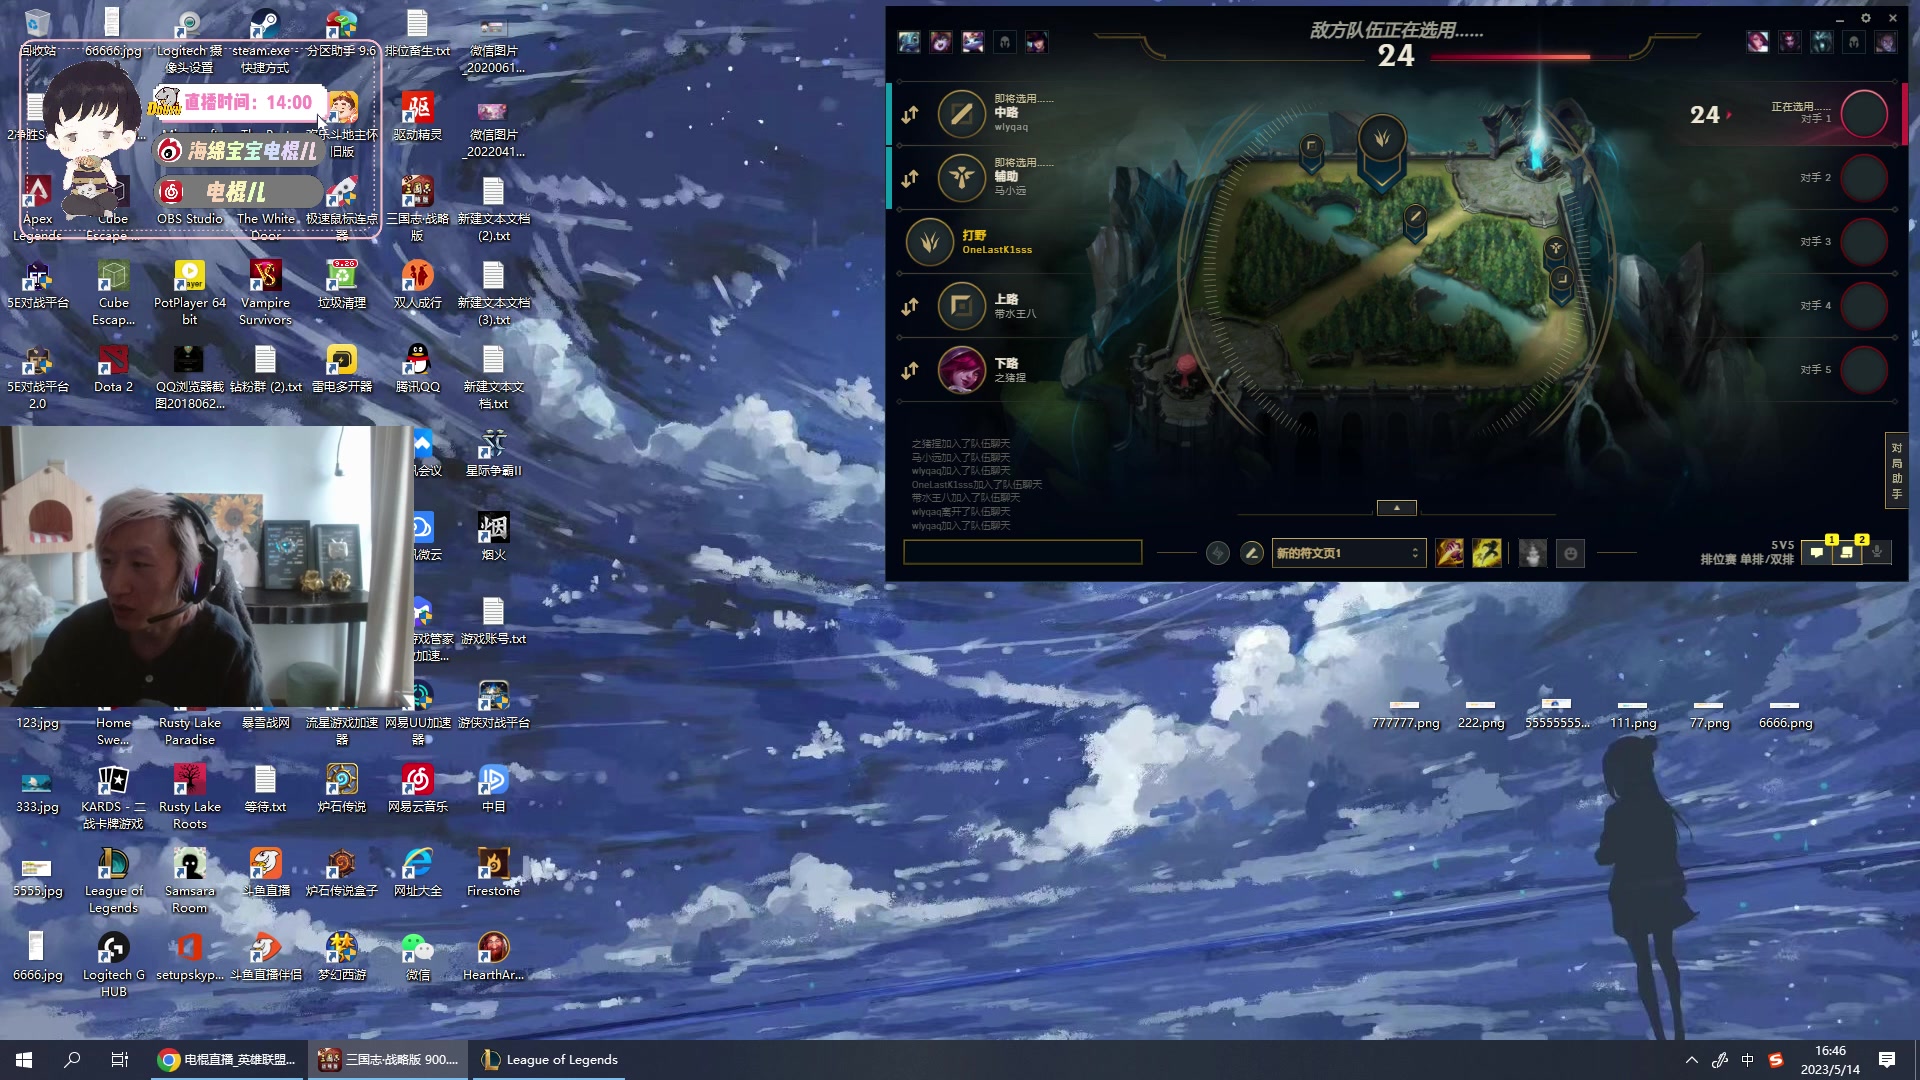Open the quick rune setup icon
Screen dimensions: 1920x1080
[1217, 553]
